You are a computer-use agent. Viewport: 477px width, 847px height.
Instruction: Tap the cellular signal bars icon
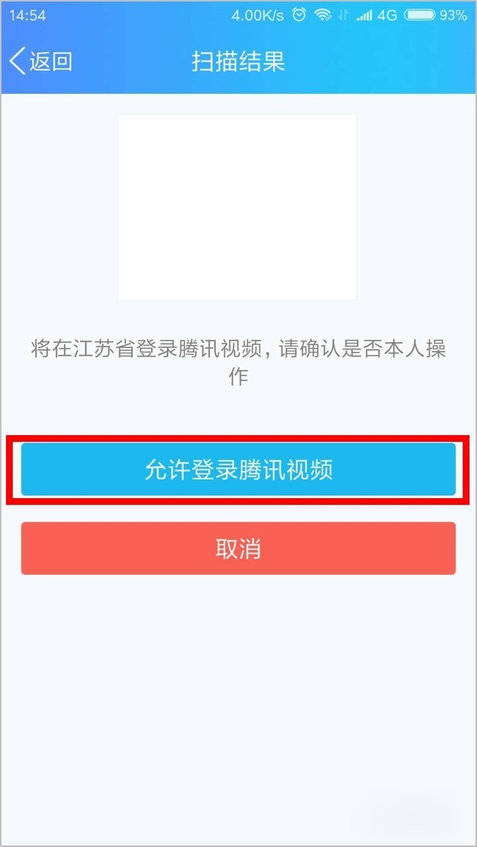pyautogui.click(x=364, y=16)
